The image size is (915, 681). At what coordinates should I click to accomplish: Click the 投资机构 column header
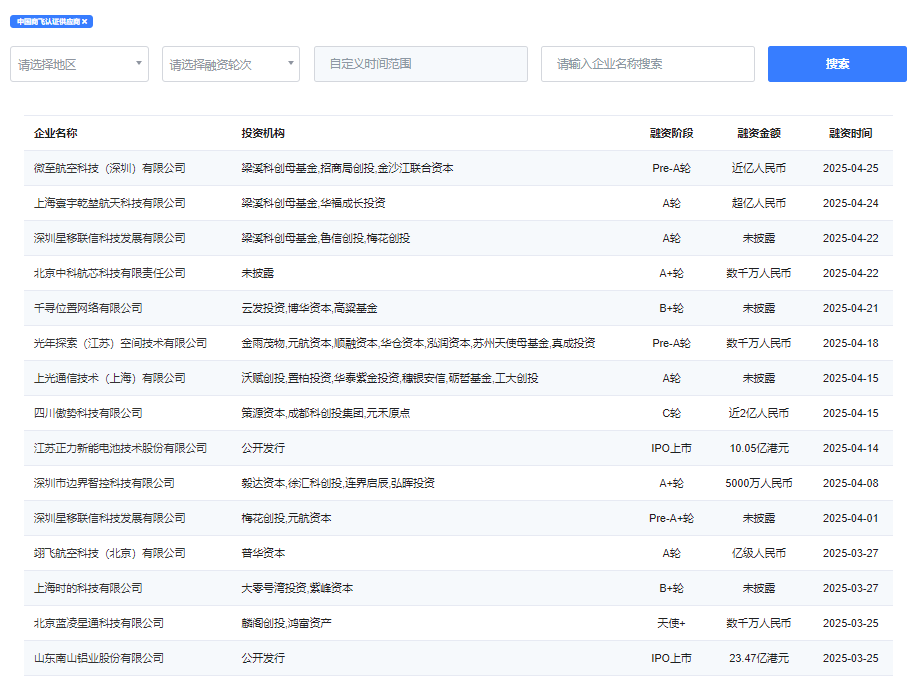point(263,133)
